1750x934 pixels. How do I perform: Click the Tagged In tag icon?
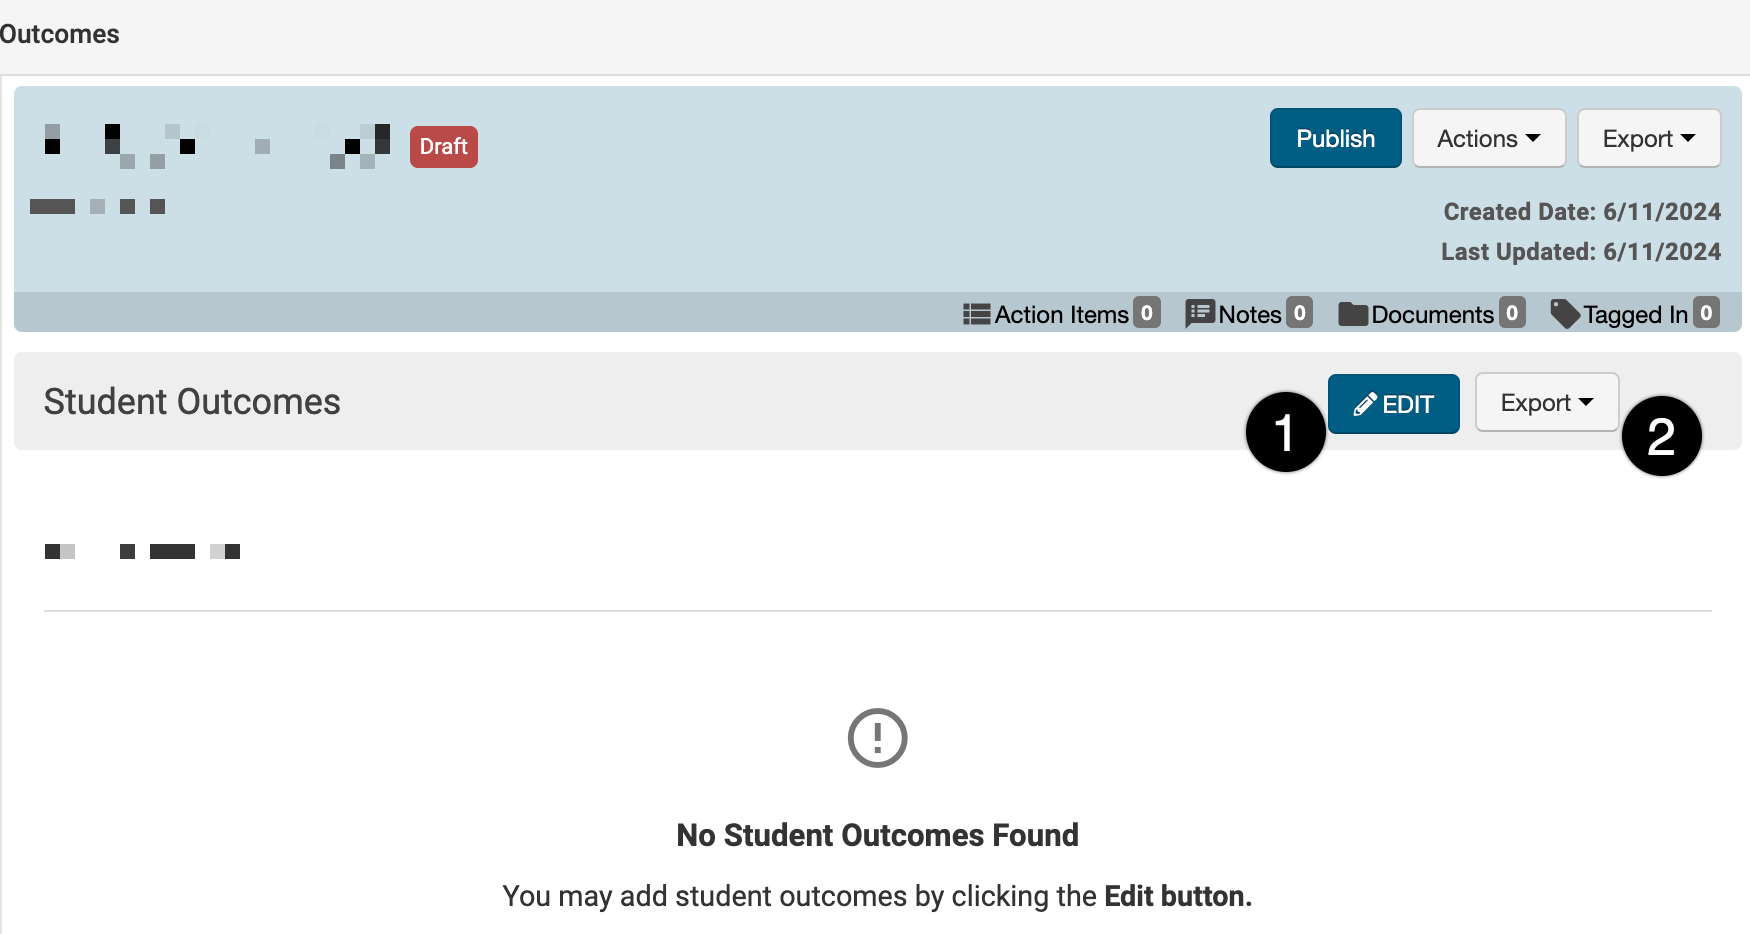(x=1565, y=314)
